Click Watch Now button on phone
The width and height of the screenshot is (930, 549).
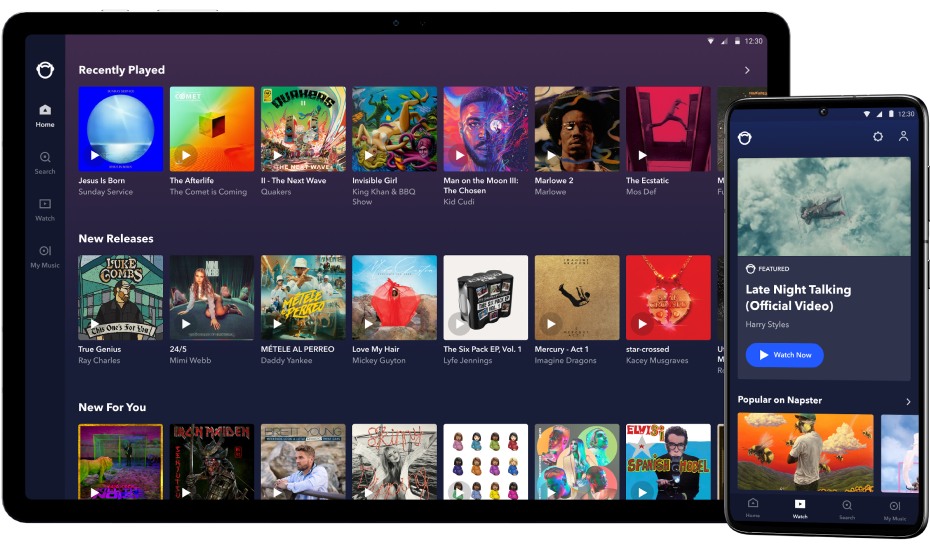click(x=784, y=355)
